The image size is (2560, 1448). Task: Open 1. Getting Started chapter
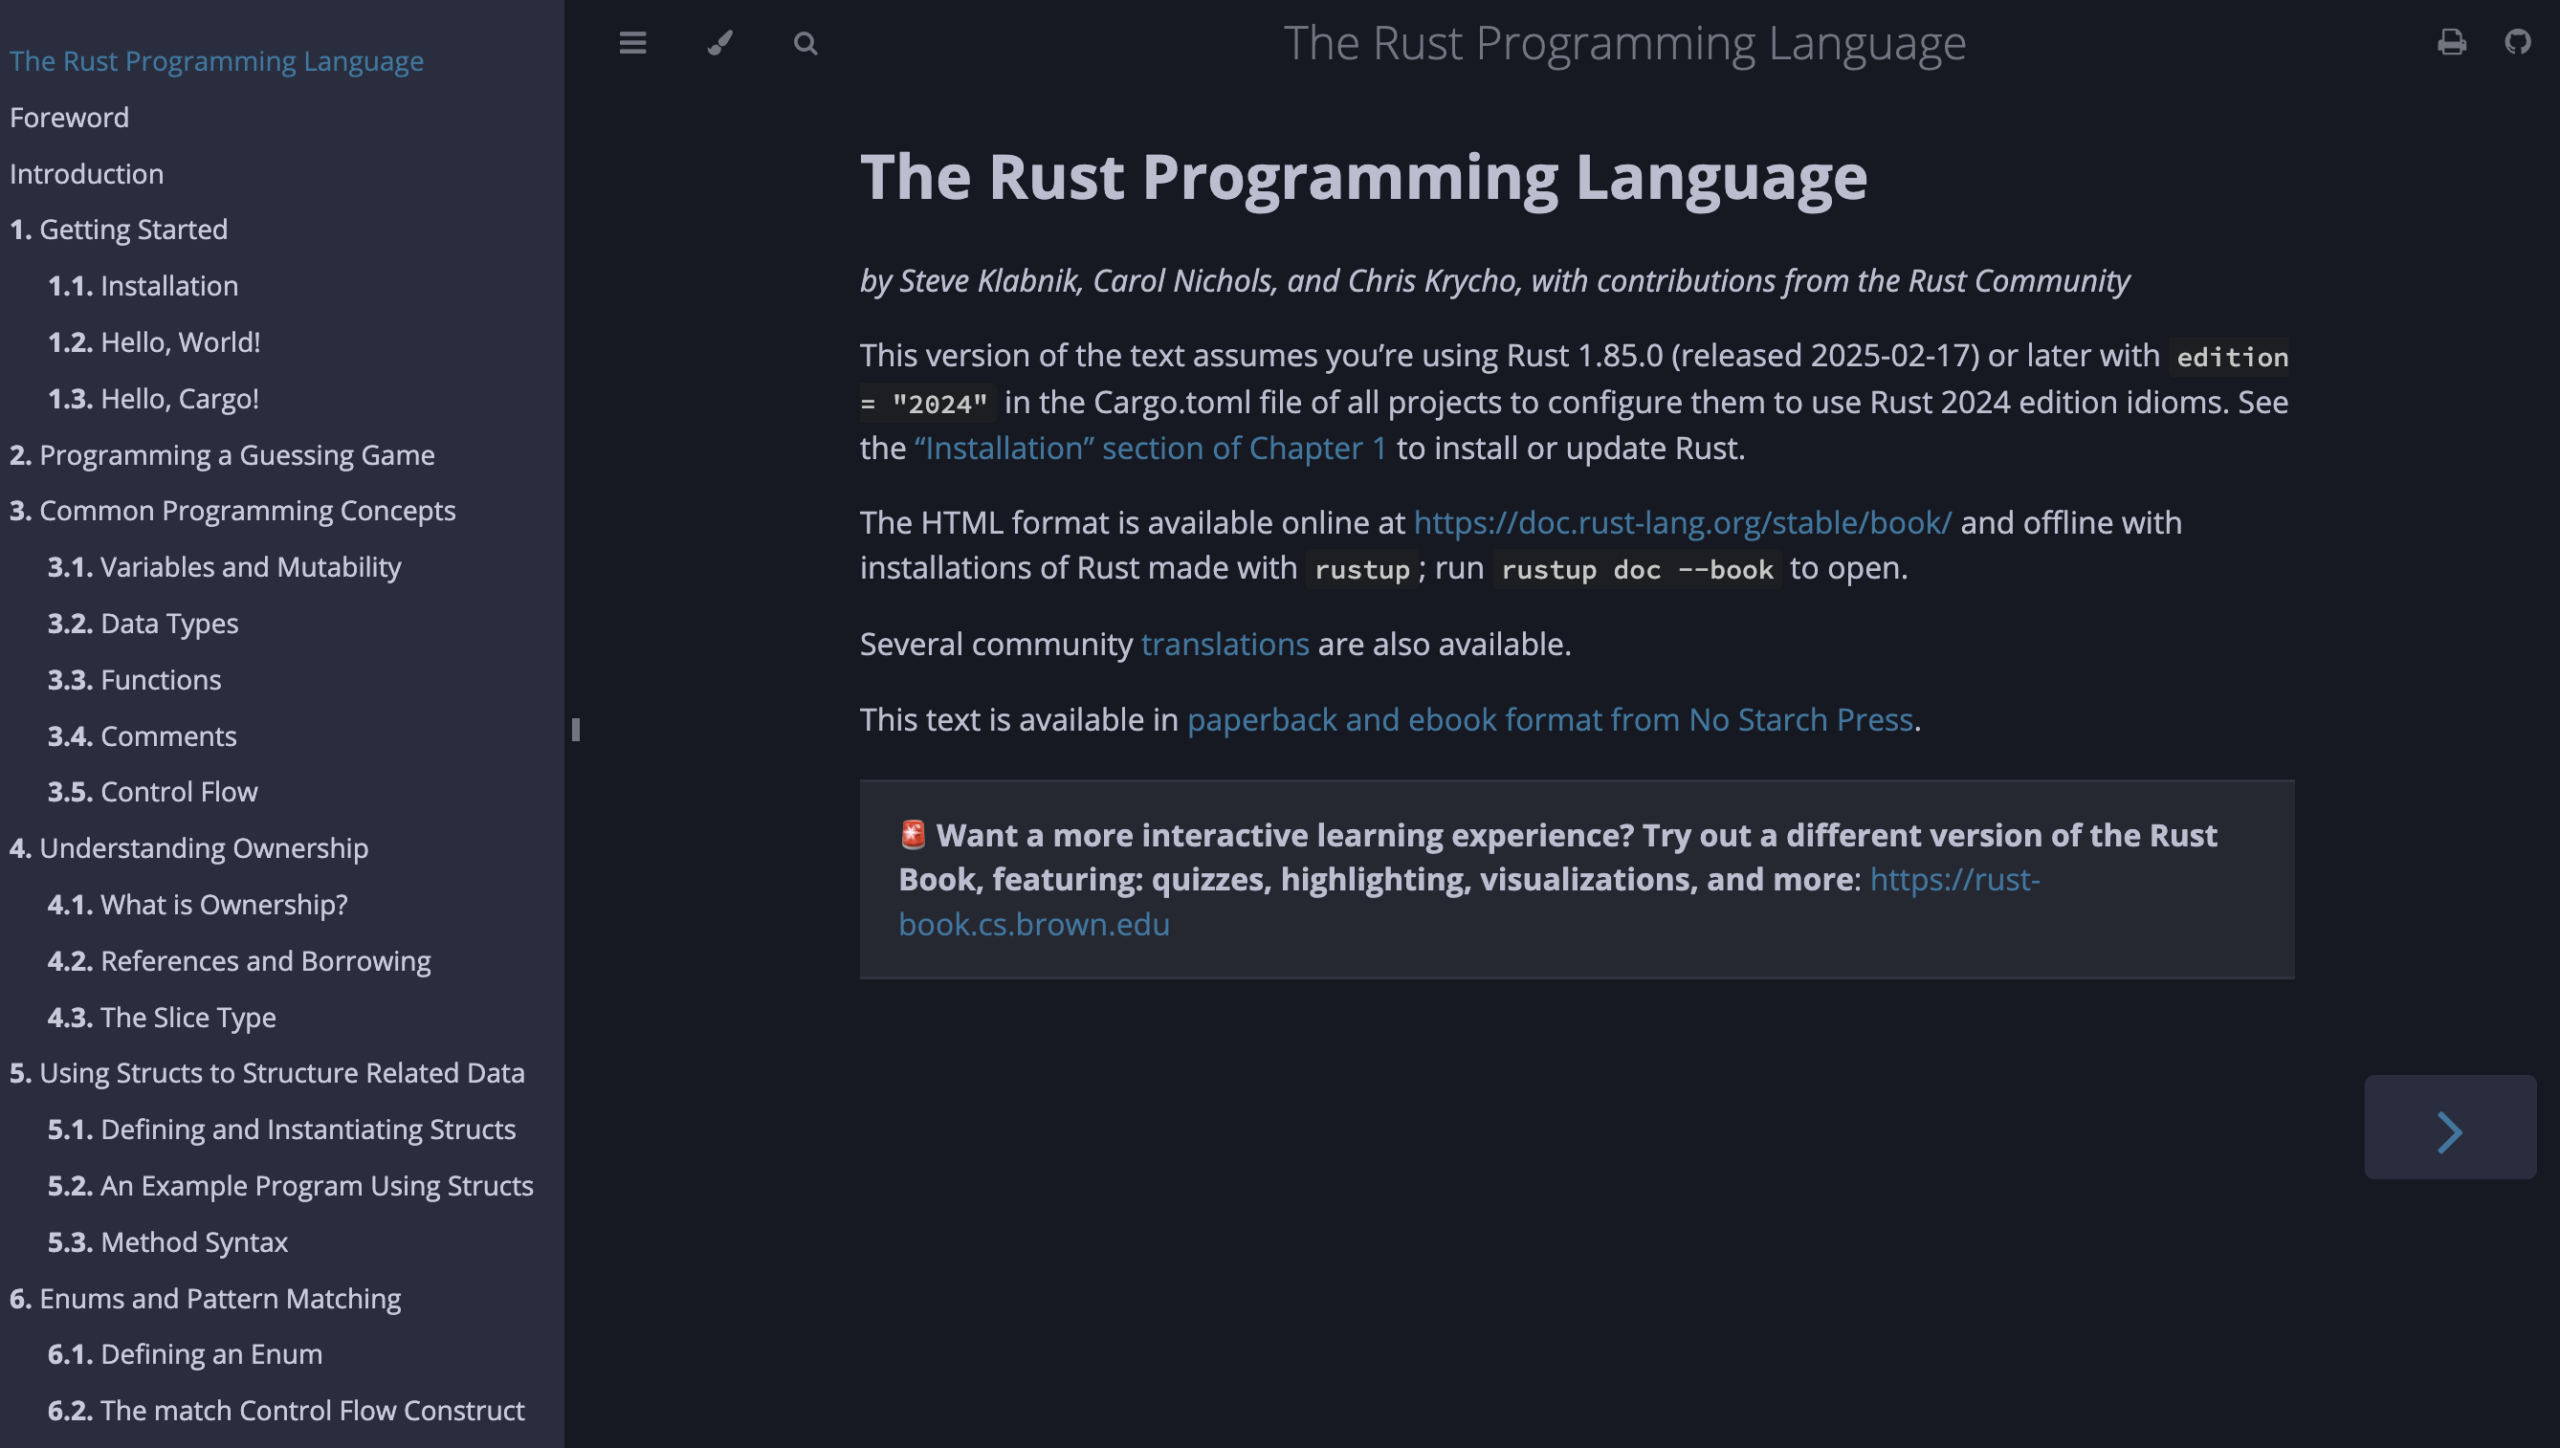[x=118, y=229]
